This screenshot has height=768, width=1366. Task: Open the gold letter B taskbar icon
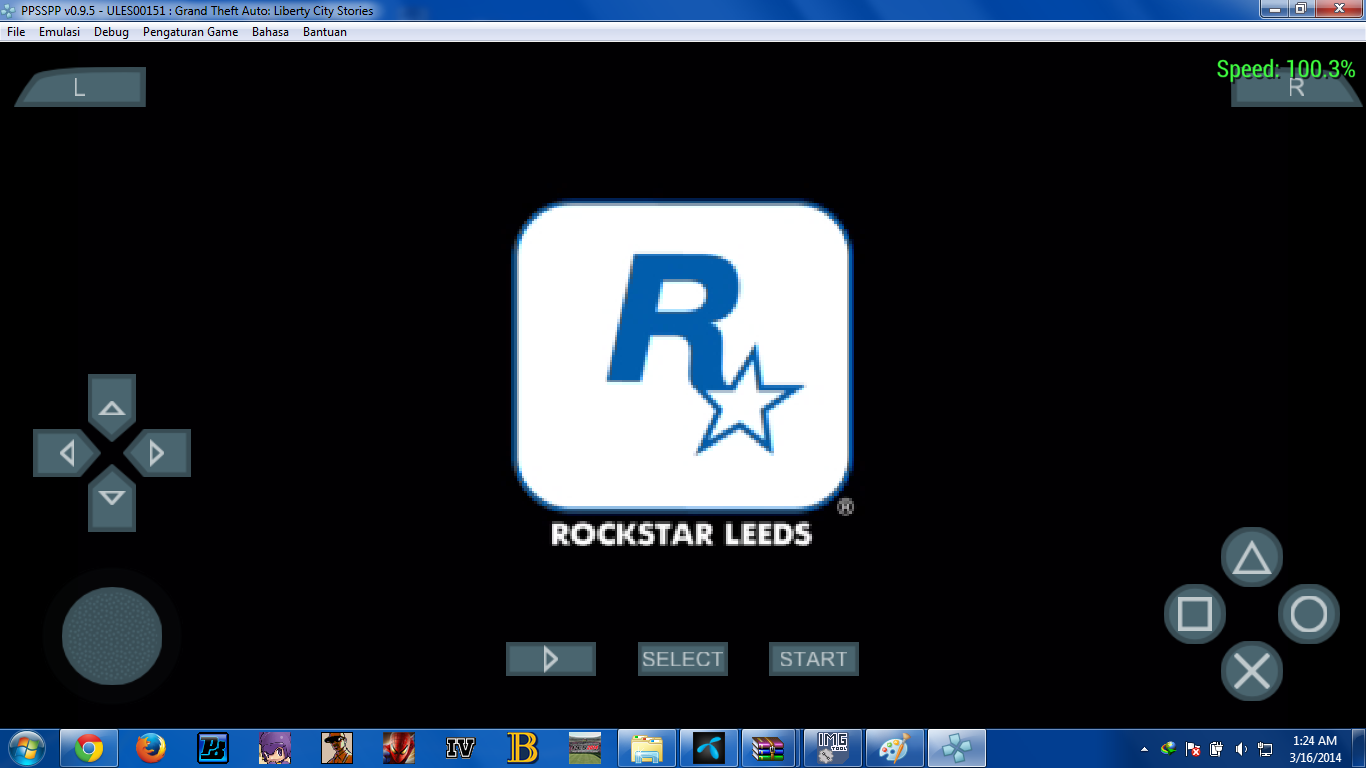click(522, 748)
